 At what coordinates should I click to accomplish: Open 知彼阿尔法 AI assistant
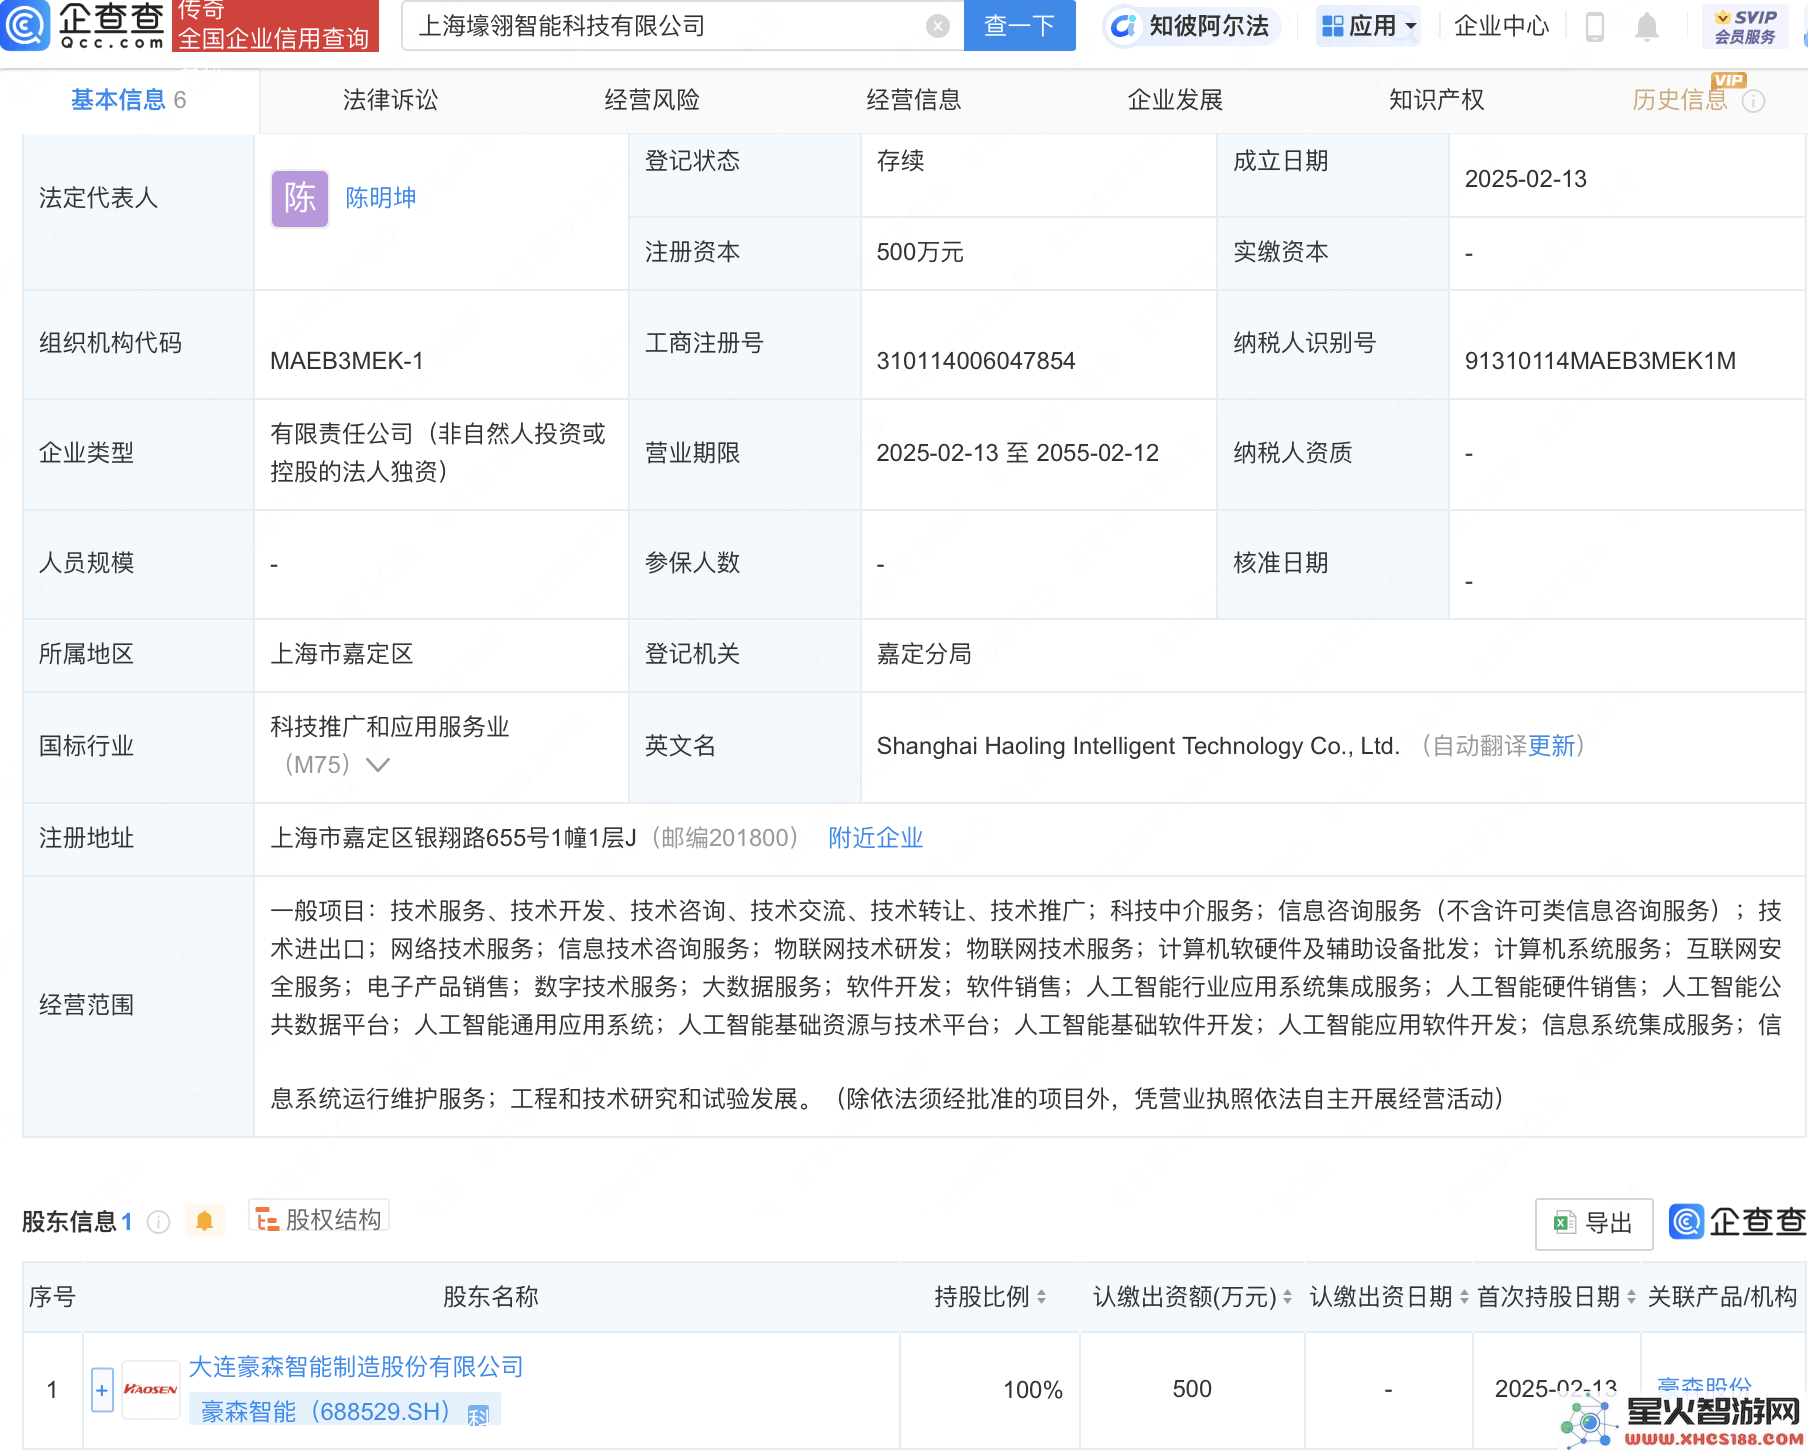[1191, 25]
